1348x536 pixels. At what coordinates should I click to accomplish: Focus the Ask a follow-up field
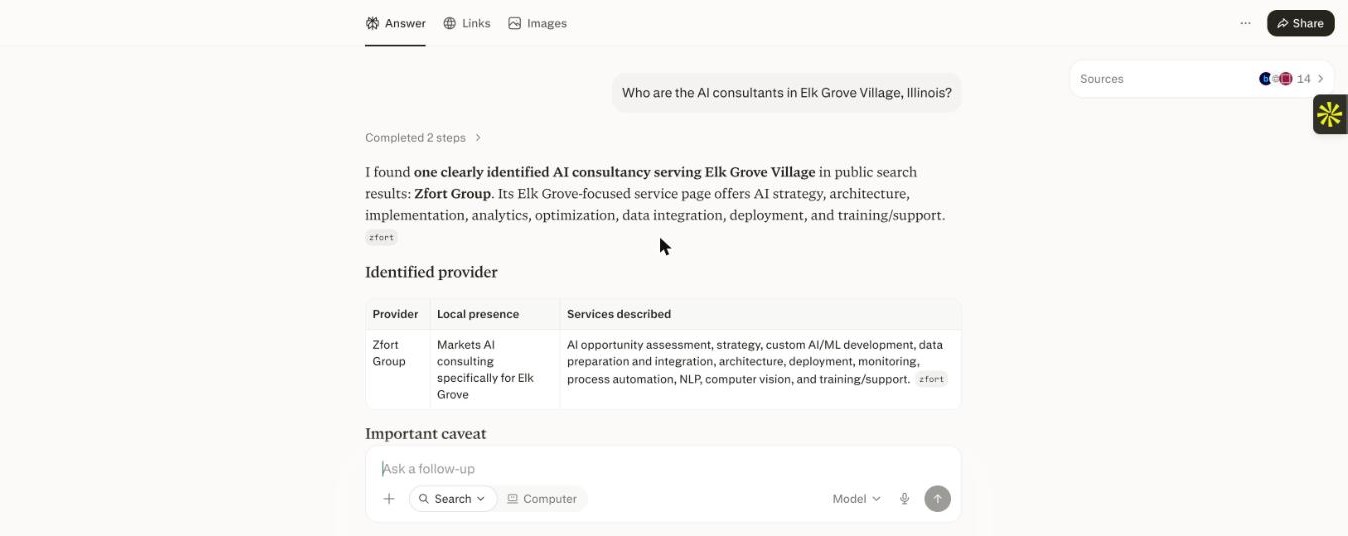(663, 469)
